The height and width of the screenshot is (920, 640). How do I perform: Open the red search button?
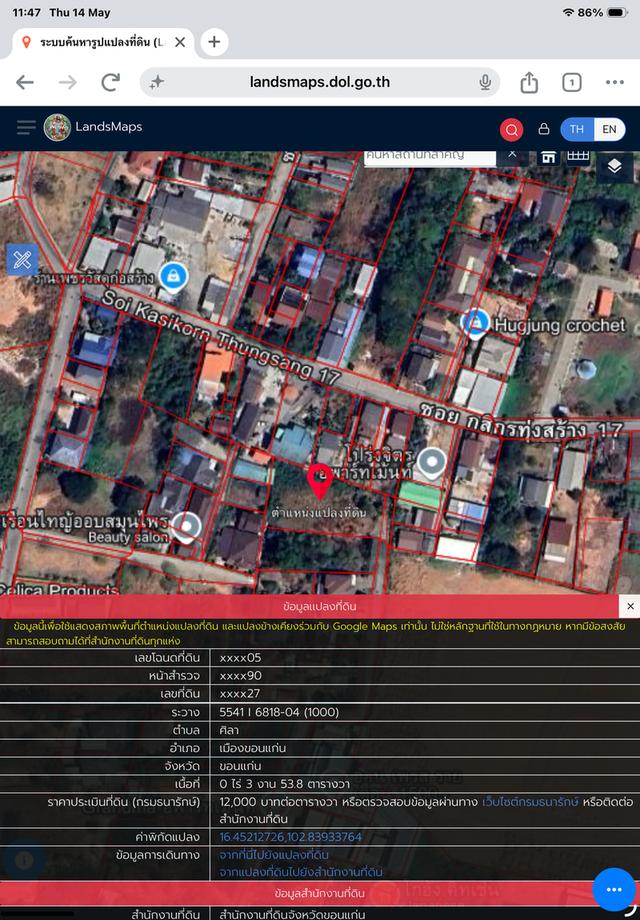tap(512, 130)
